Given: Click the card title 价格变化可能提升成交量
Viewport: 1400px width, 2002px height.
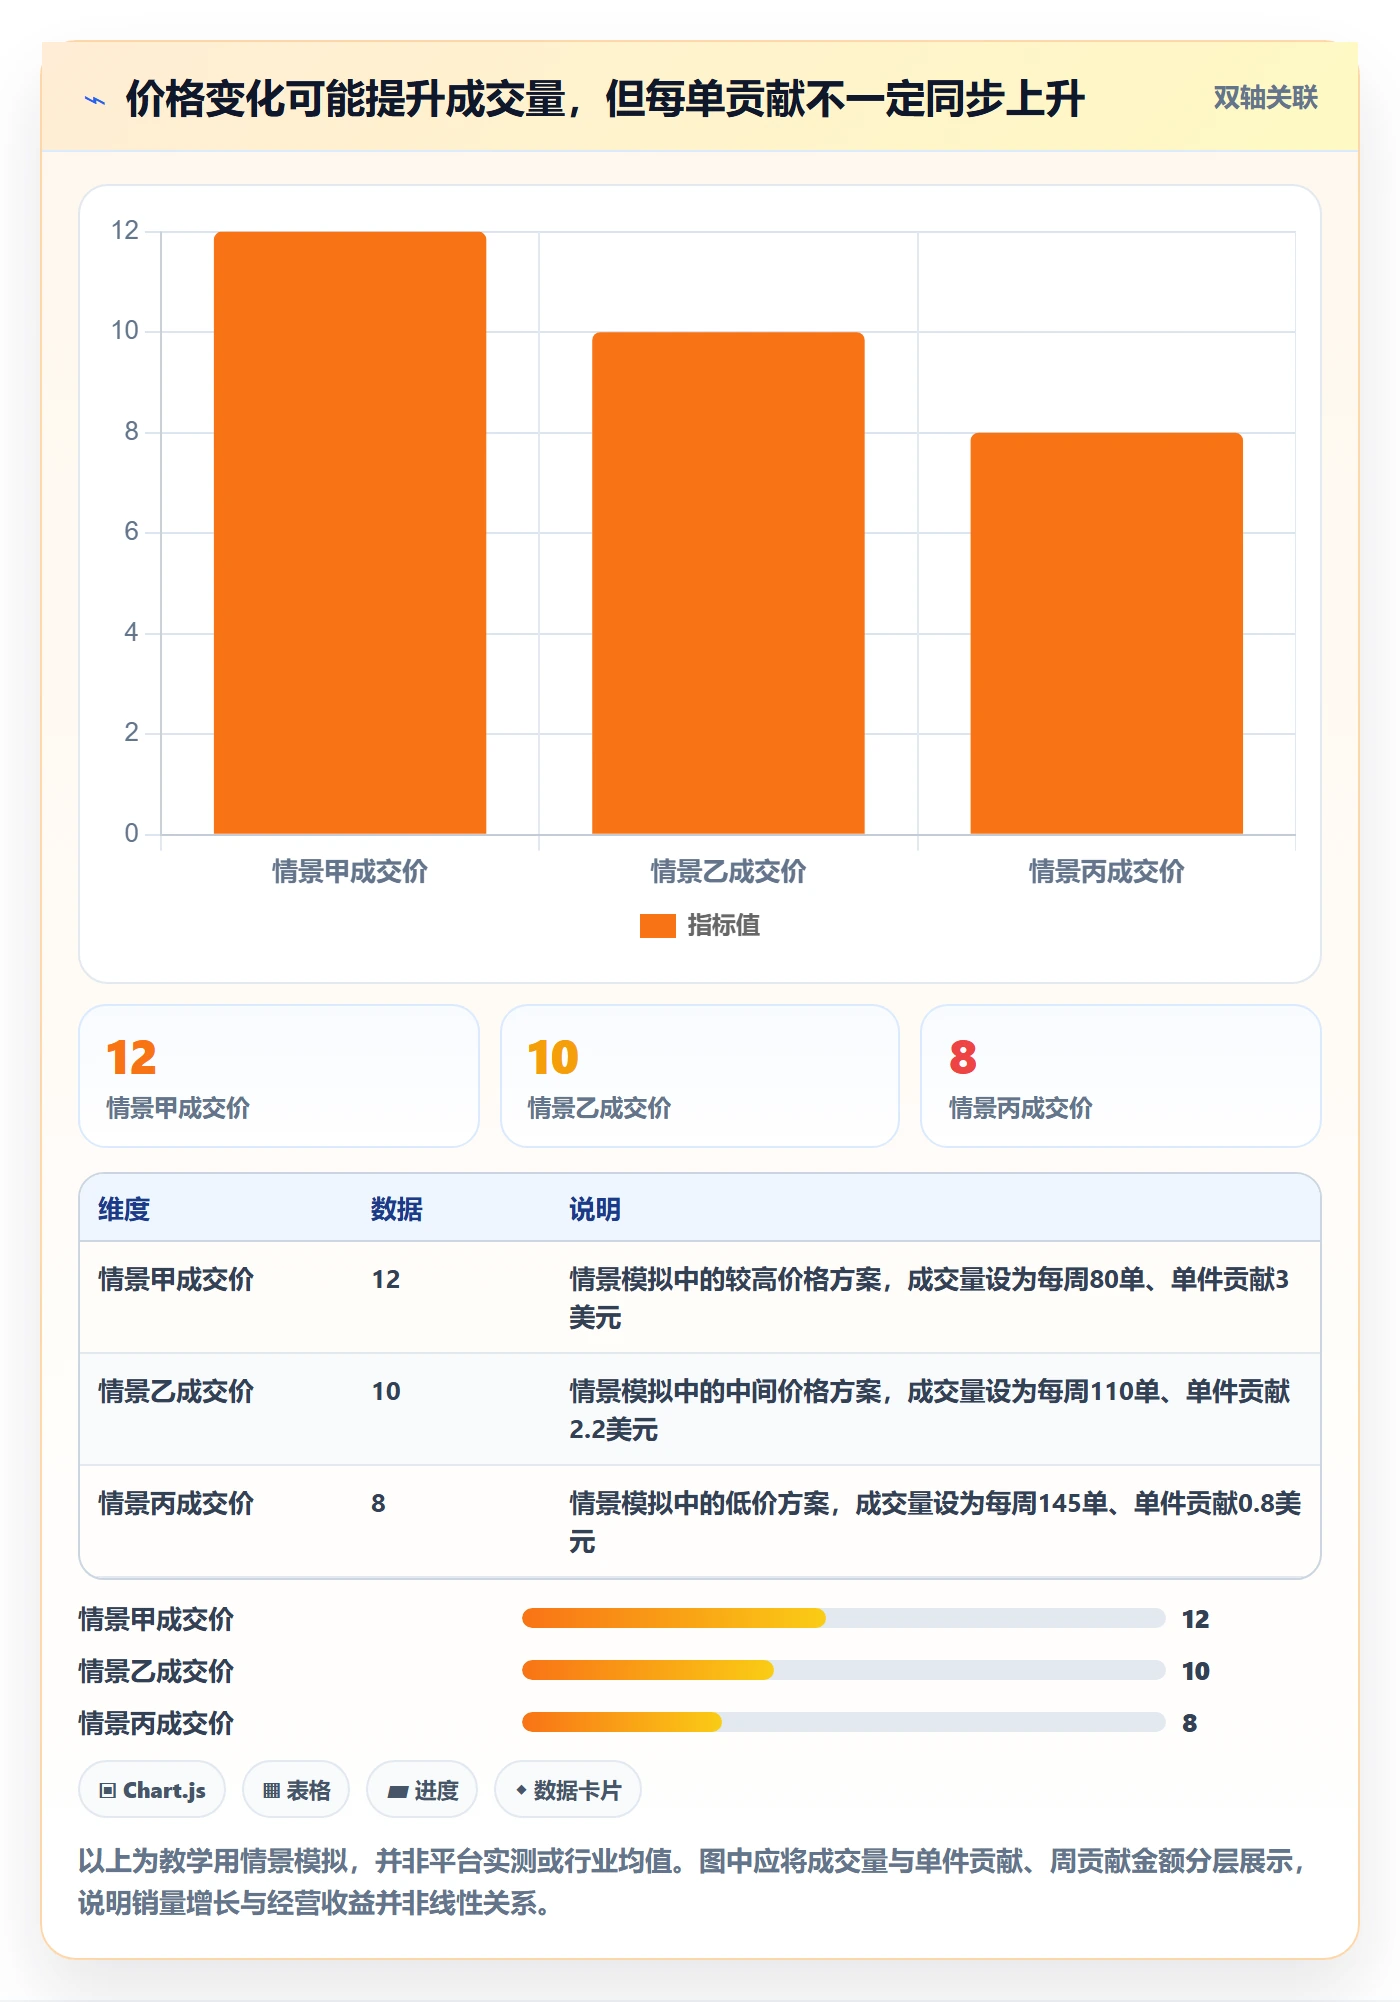Looking at the screenshot, I should [x=604, y=99].
